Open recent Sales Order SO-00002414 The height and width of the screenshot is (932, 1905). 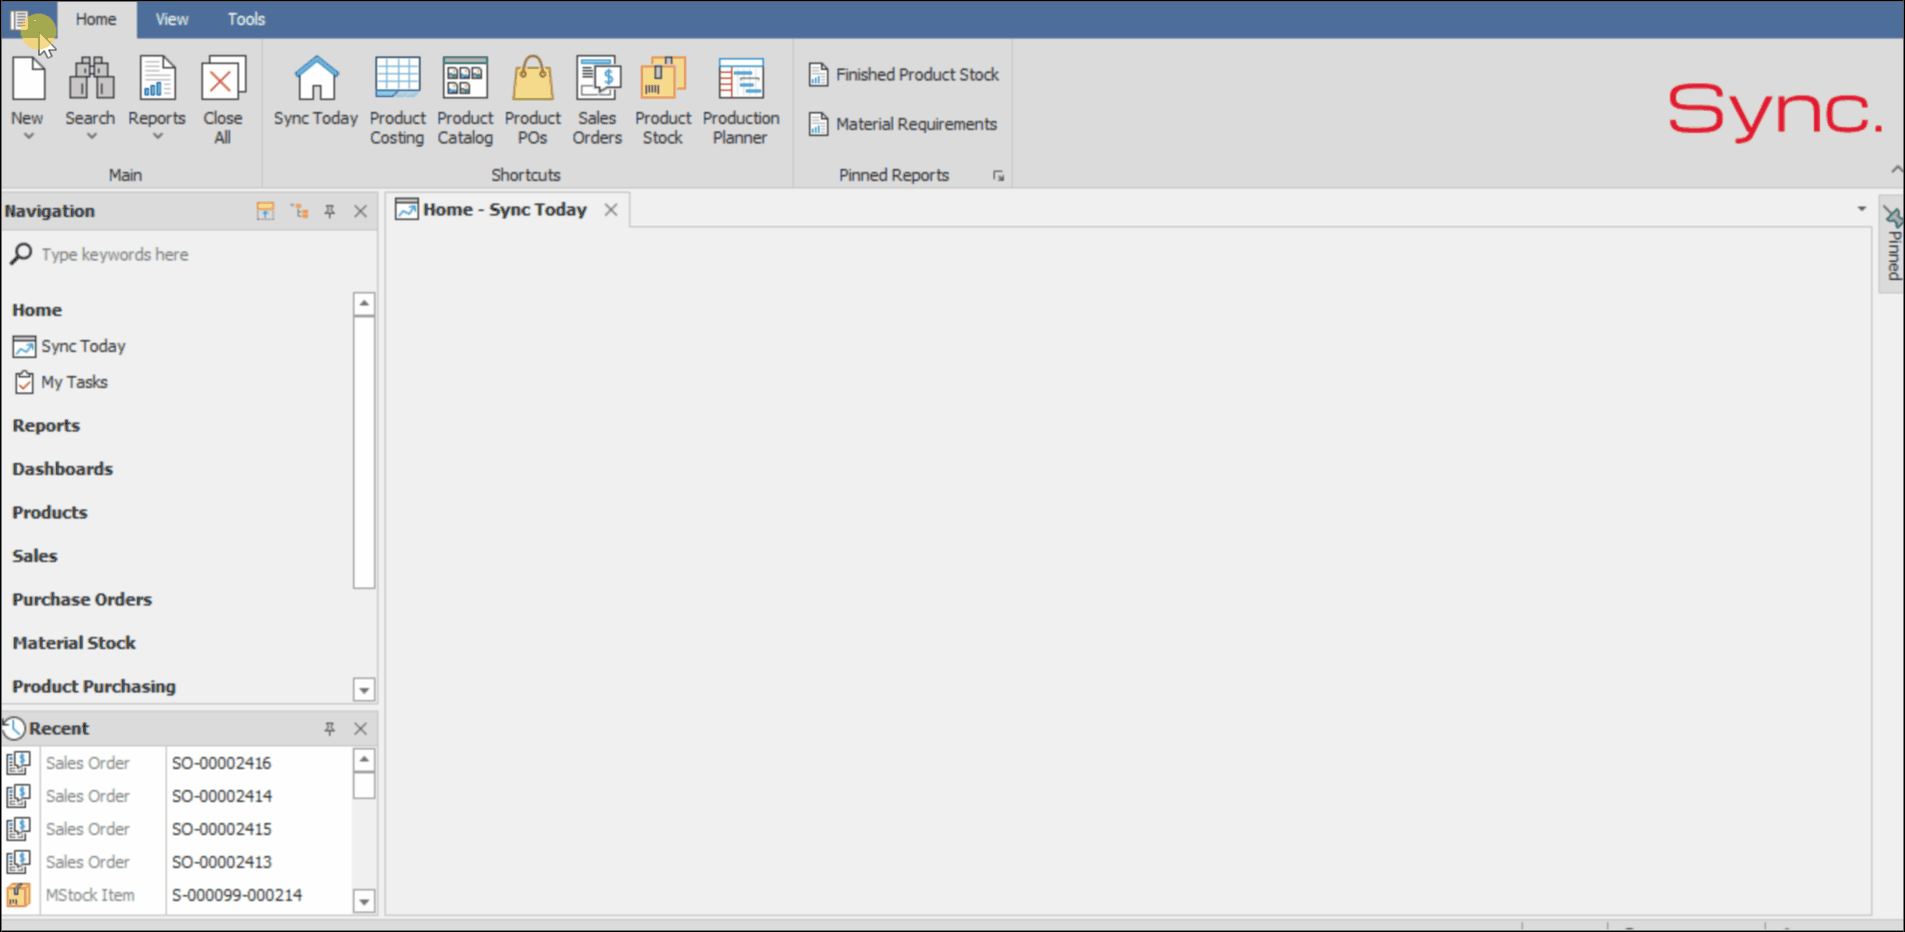pos(177,796)
